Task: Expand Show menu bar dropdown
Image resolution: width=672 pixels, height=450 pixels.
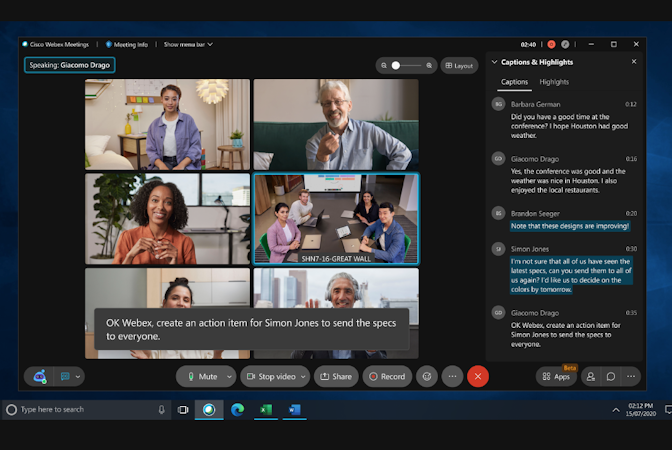Action: [x=188, y=45]
